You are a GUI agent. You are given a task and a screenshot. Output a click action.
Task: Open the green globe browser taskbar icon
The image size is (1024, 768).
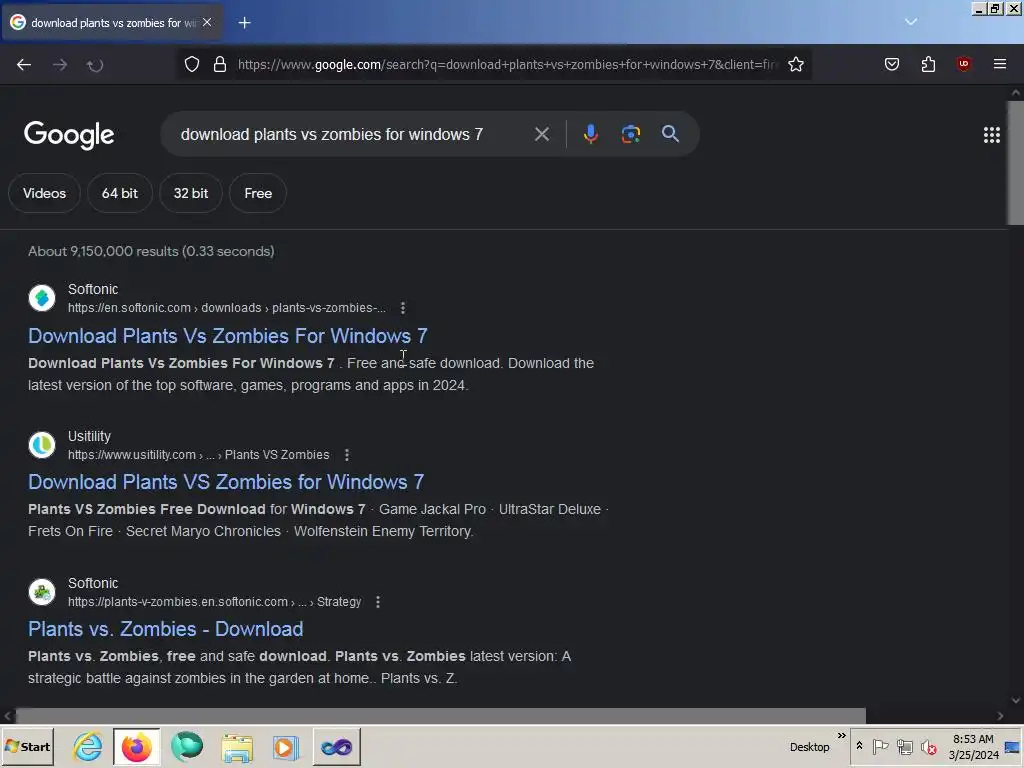(x=187, y=747)
